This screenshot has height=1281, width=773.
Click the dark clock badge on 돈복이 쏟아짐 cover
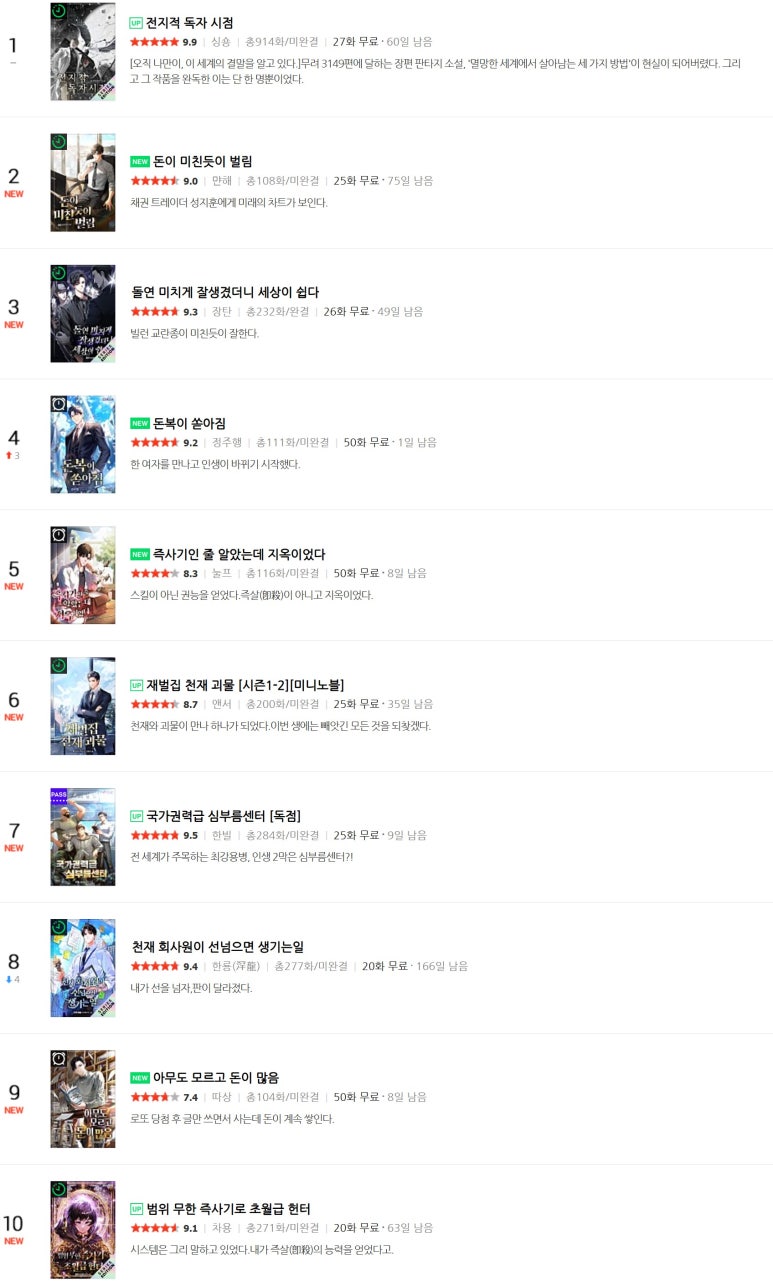click(59, 404)
